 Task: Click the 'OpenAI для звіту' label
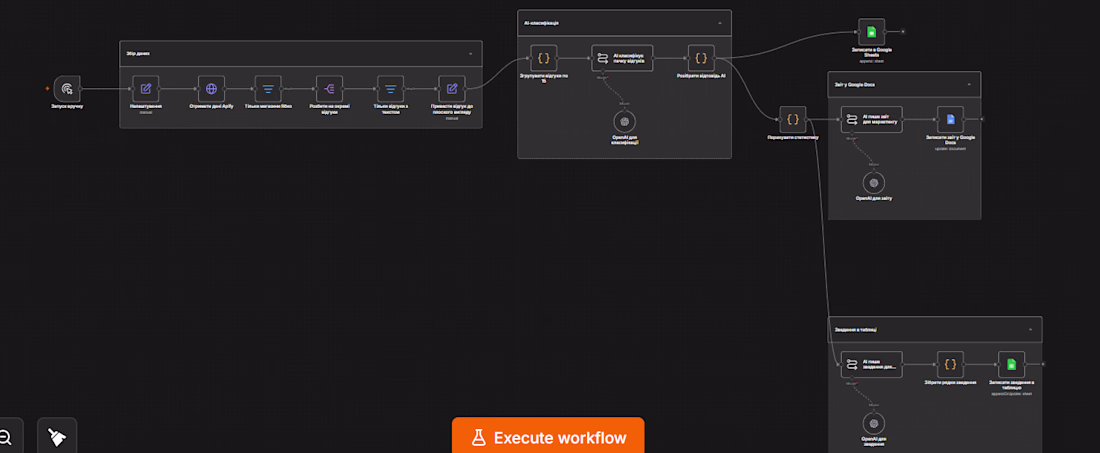coord(873,198)
